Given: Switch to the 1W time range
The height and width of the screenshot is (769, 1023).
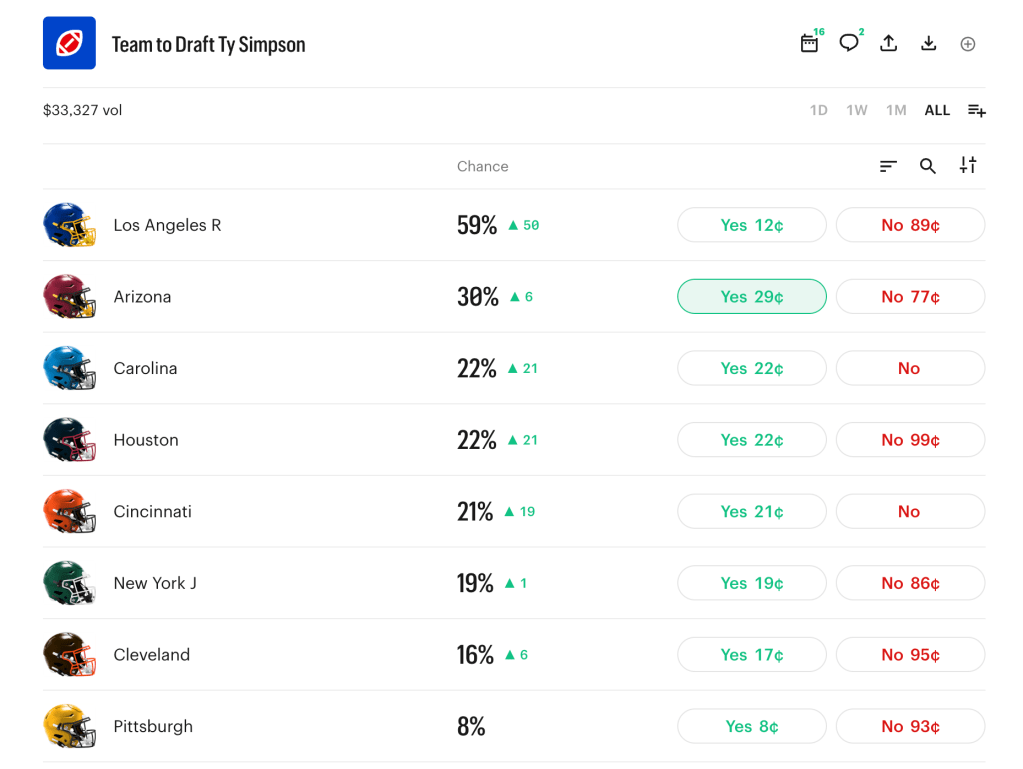Looking at the screenshot, I should [857, 110].
